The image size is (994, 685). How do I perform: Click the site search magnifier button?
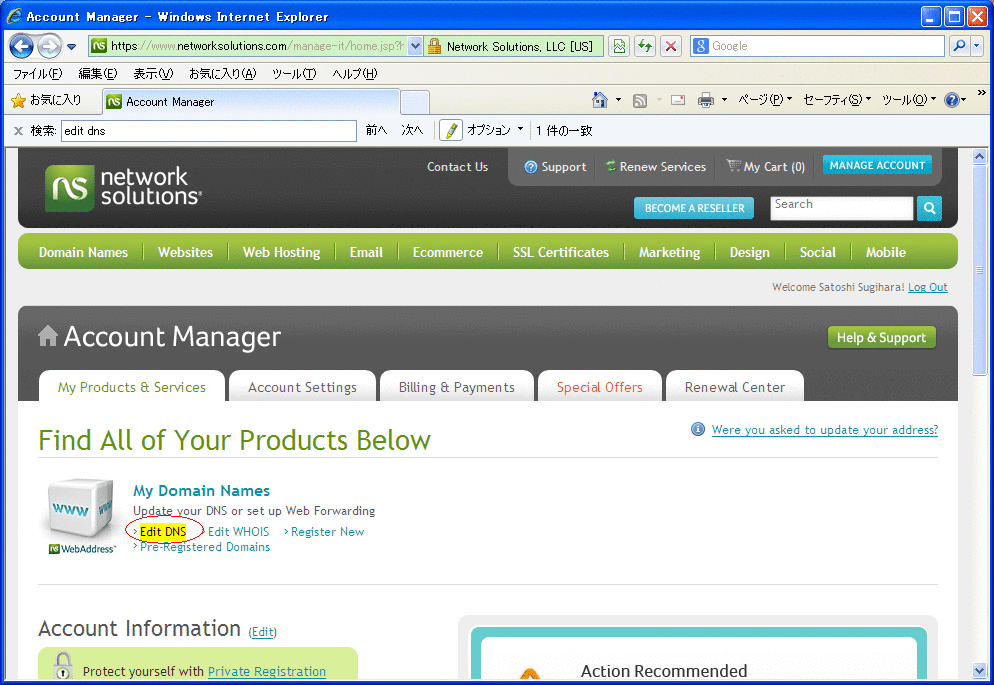[929, 208]
